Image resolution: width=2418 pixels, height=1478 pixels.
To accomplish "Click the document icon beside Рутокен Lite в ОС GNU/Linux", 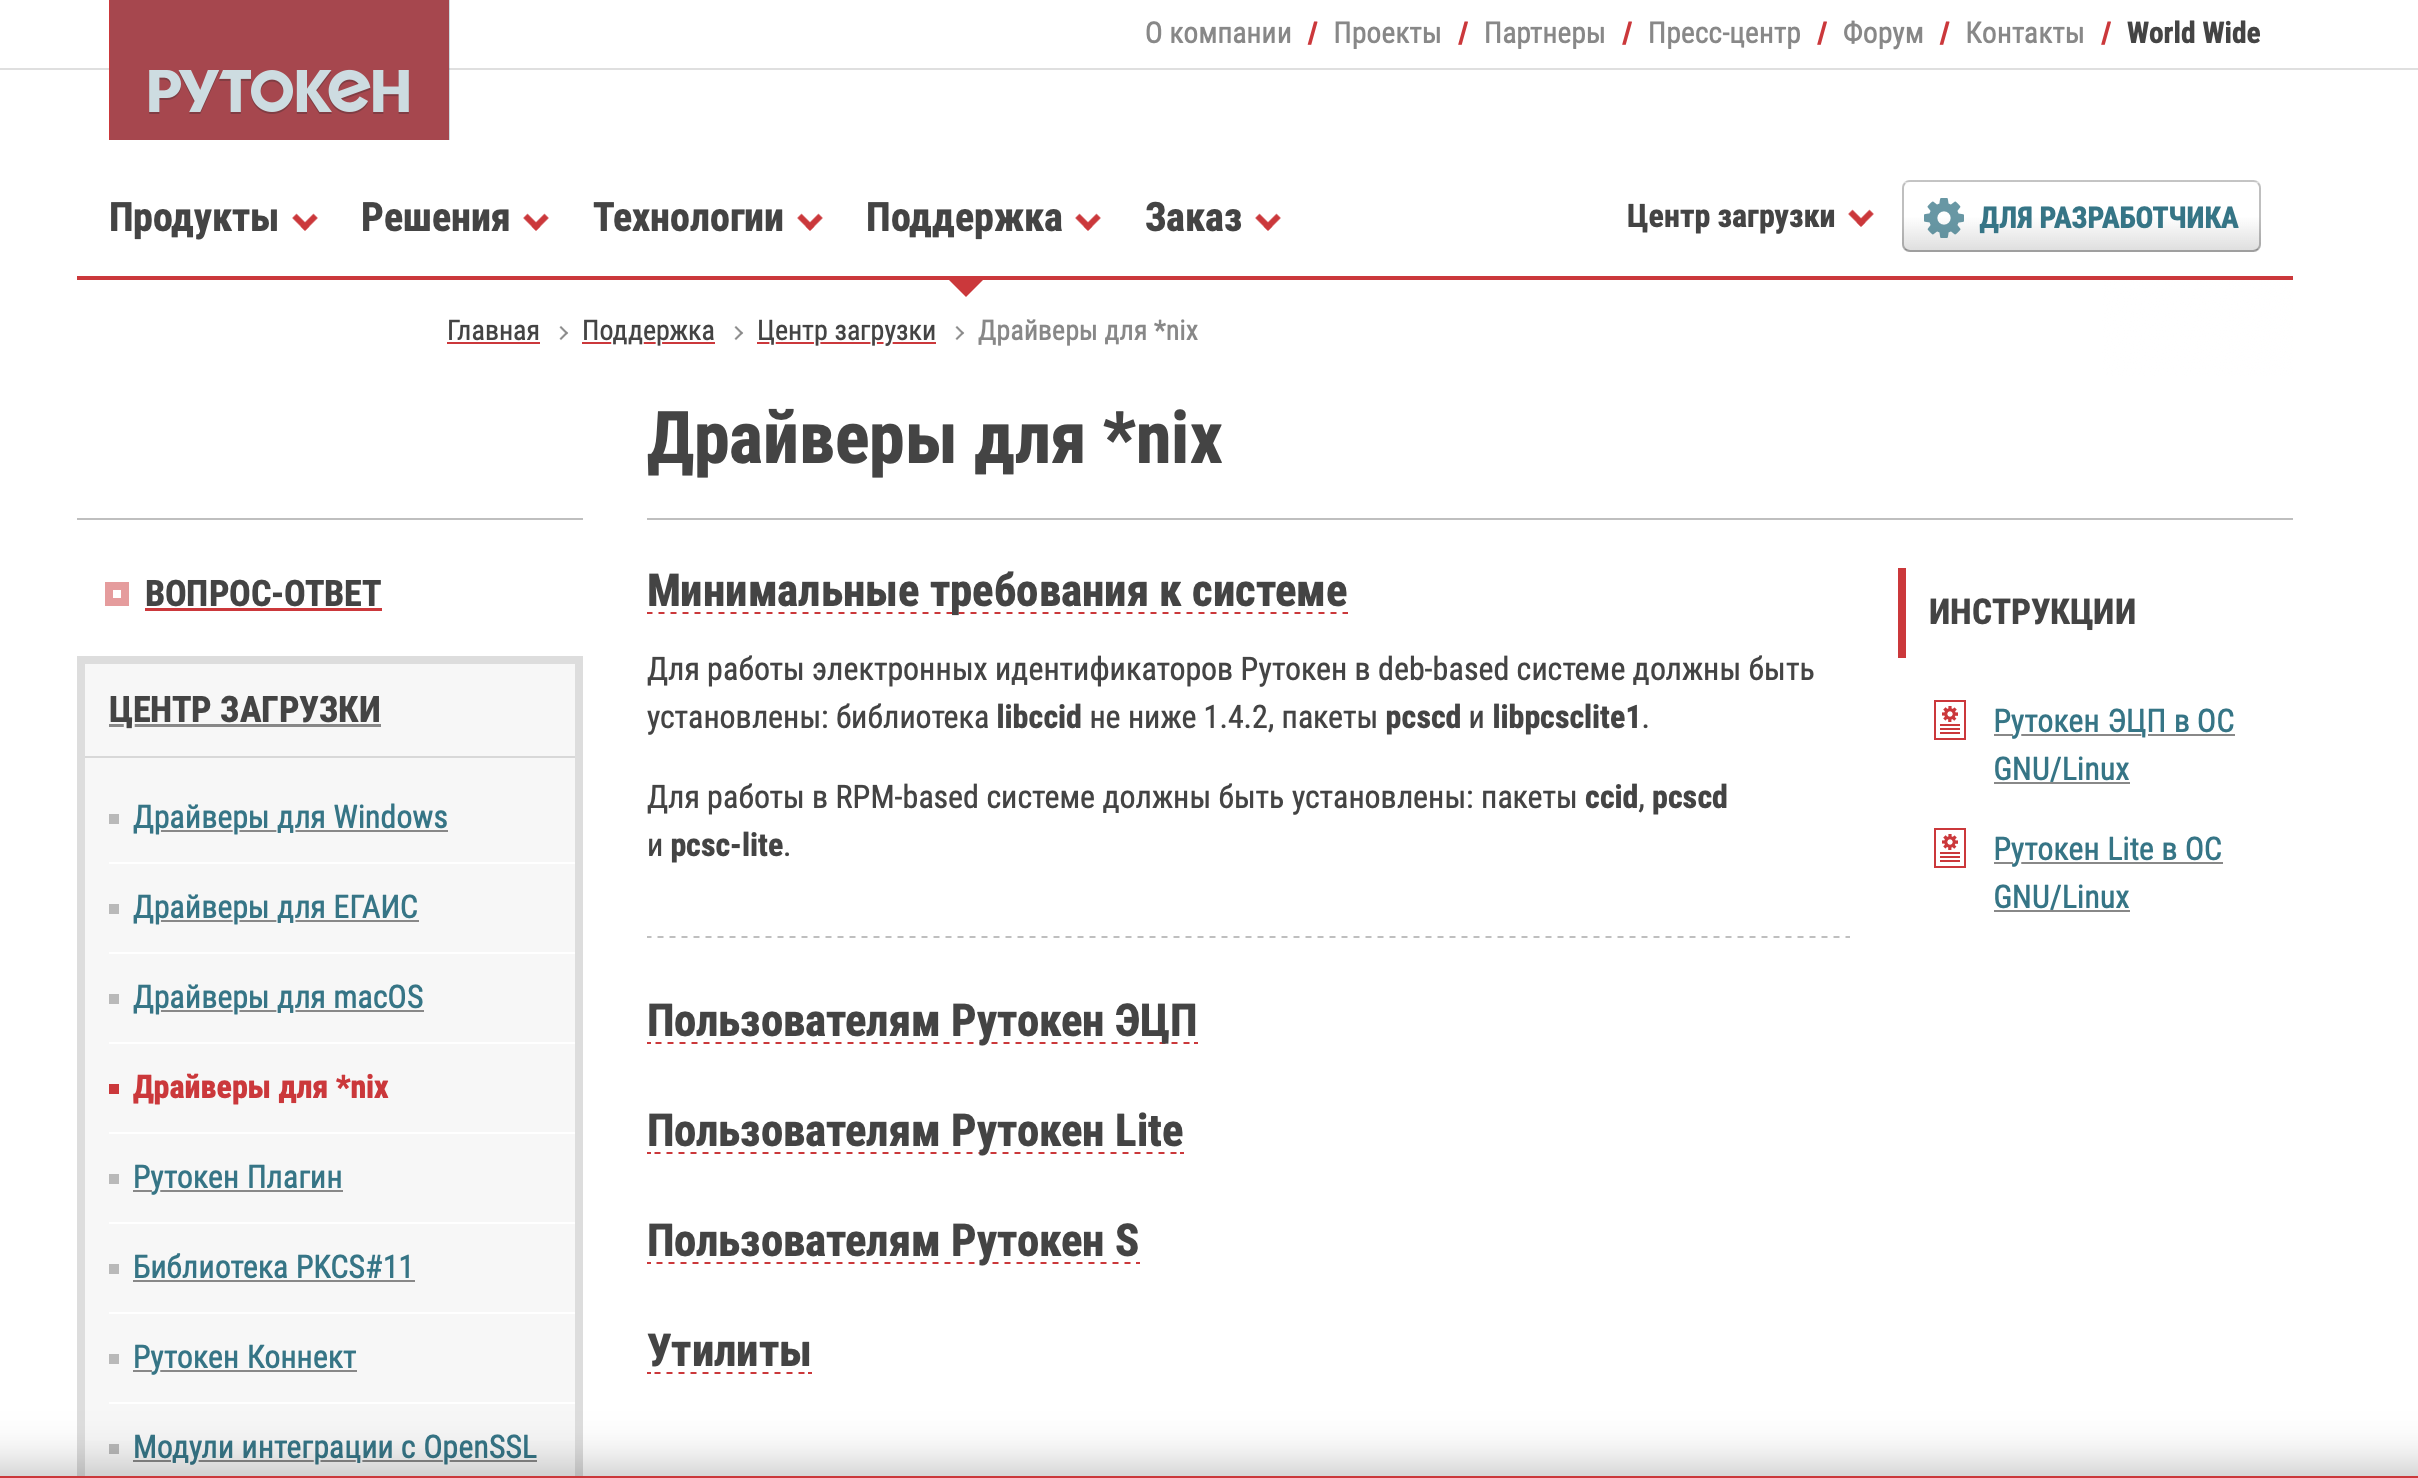I will click(x=1950, y=848).
